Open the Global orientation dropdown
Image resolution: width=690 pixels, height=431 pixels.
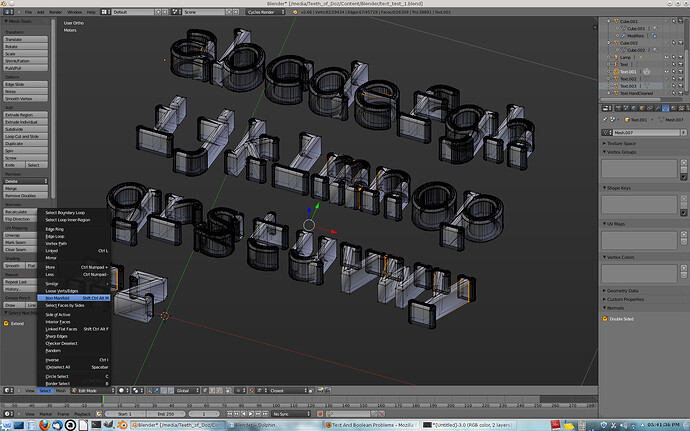[x=187, y=390]
